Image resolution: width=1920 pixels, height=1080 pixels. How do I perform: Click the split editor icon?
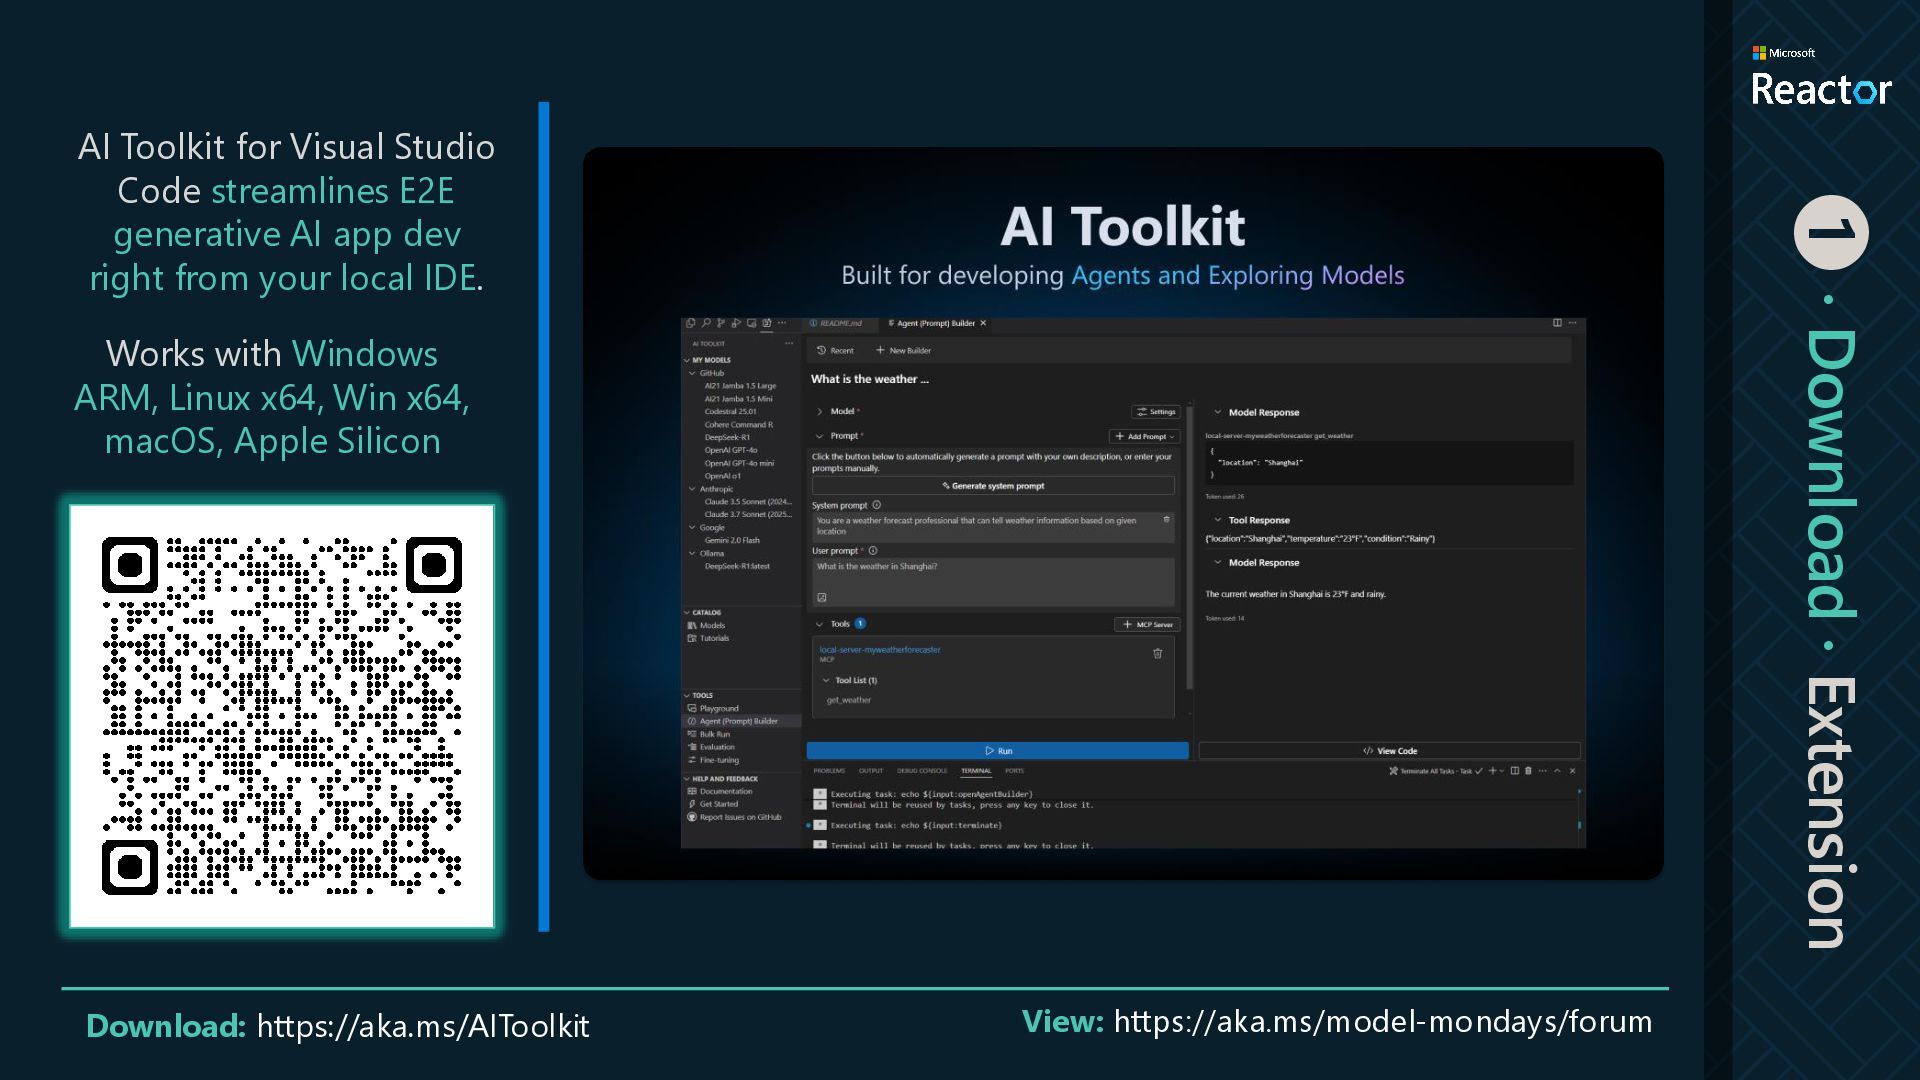tap(1557, 323)
